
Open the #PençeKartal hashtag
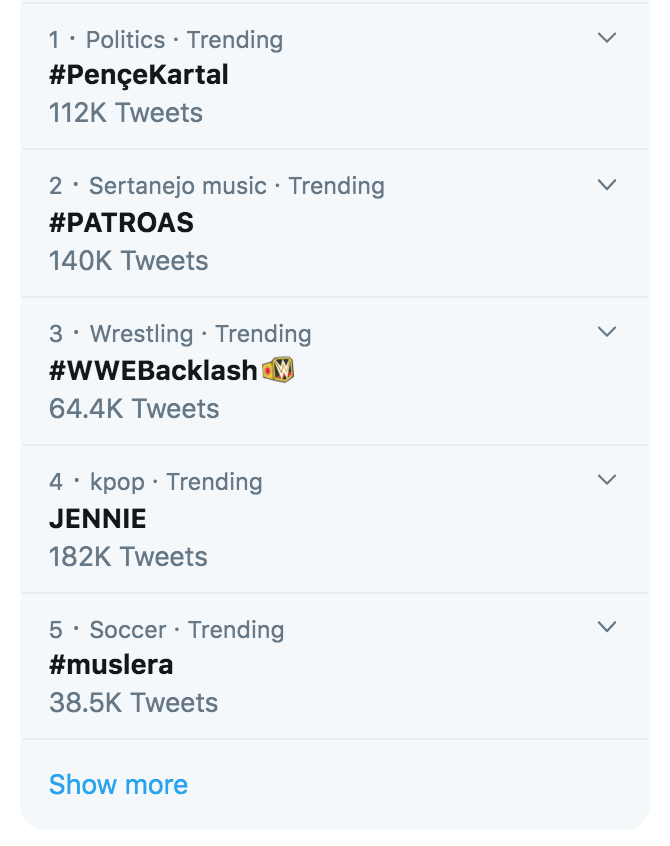pyautogui.click(x=139, y=76)
